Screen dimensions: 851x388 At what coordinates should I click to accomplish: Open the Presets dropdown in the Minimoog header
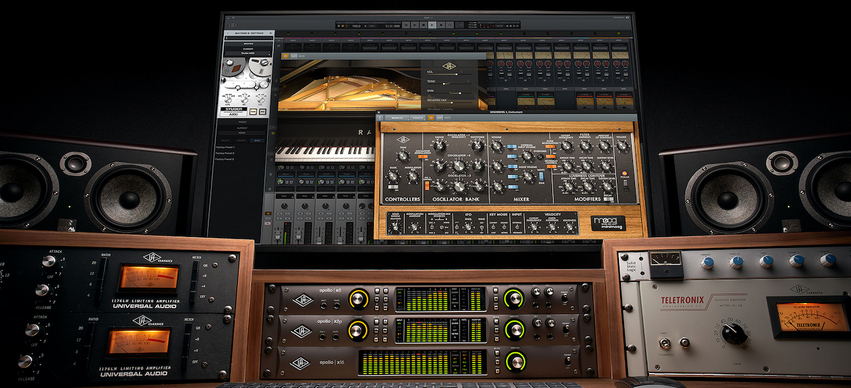[x=418, y=117]
